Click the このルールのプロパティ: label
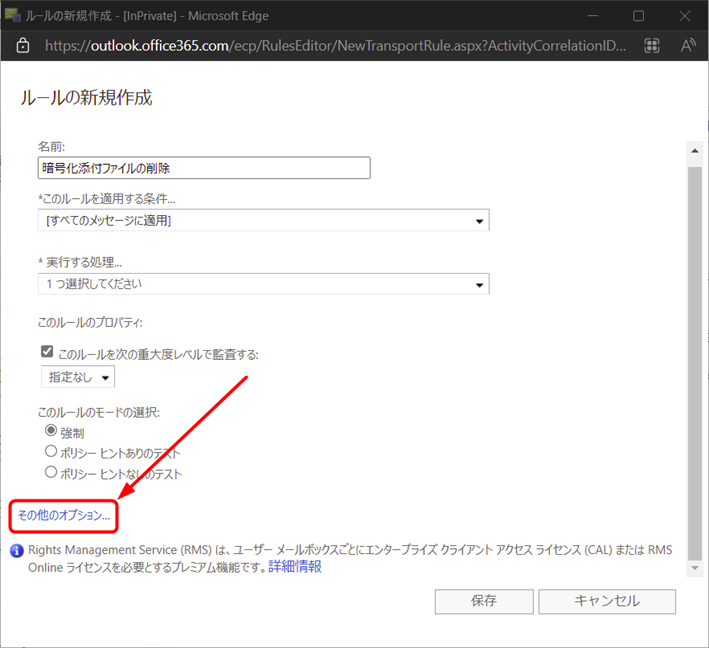Image resolution: width=709 pixels, height=648 pixels. click(x=90, y=322)
